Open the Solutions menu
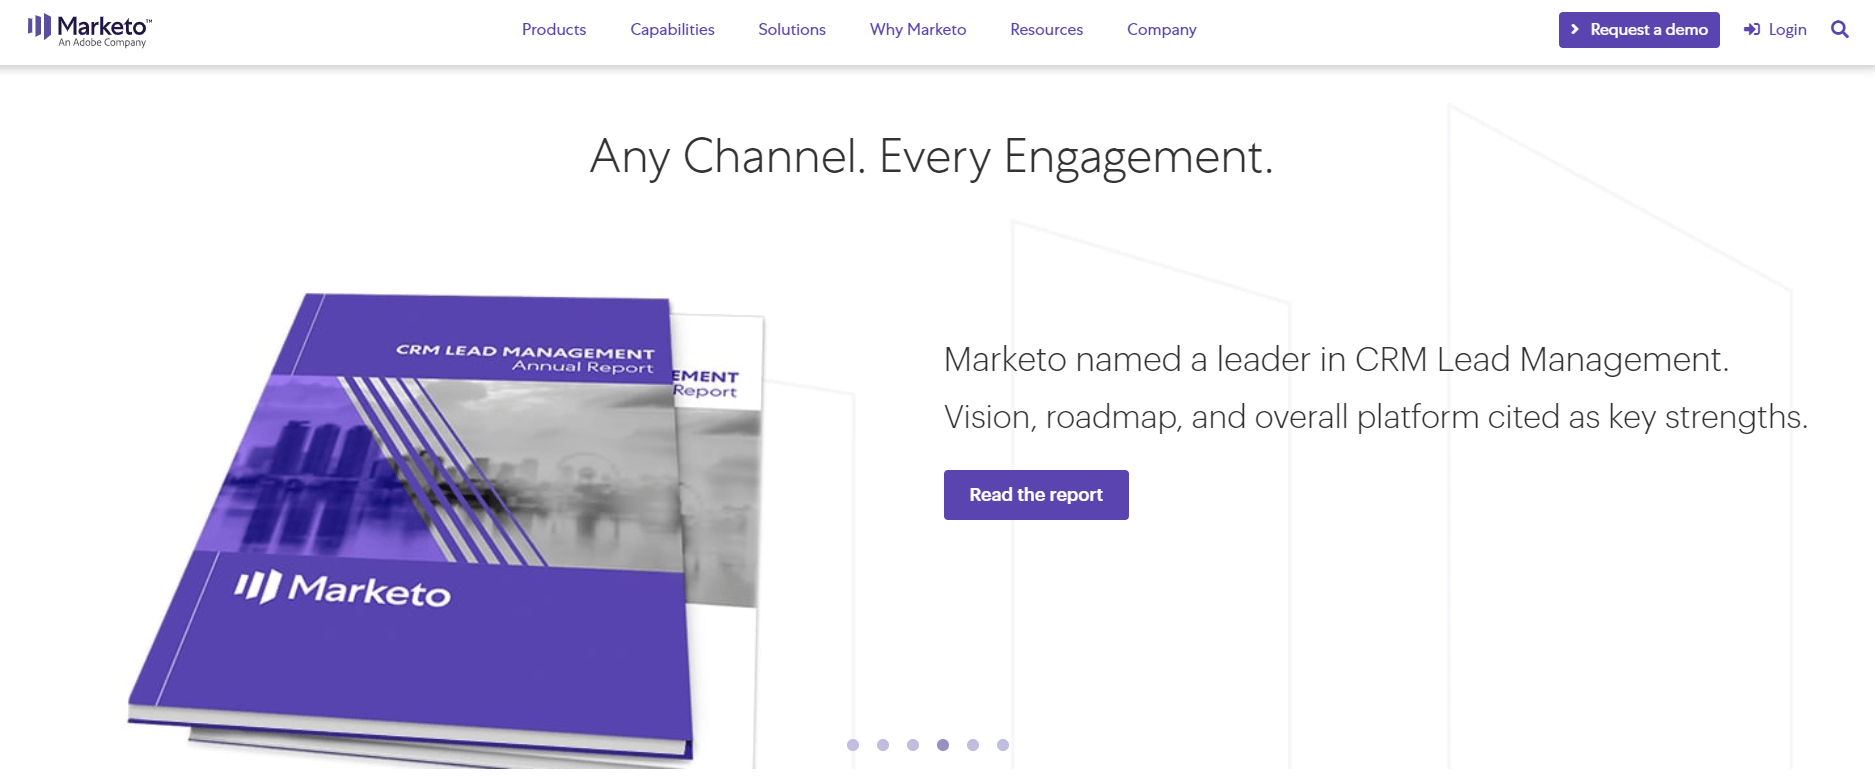The height and width of the screenshot is (777, 1875). 792,30
